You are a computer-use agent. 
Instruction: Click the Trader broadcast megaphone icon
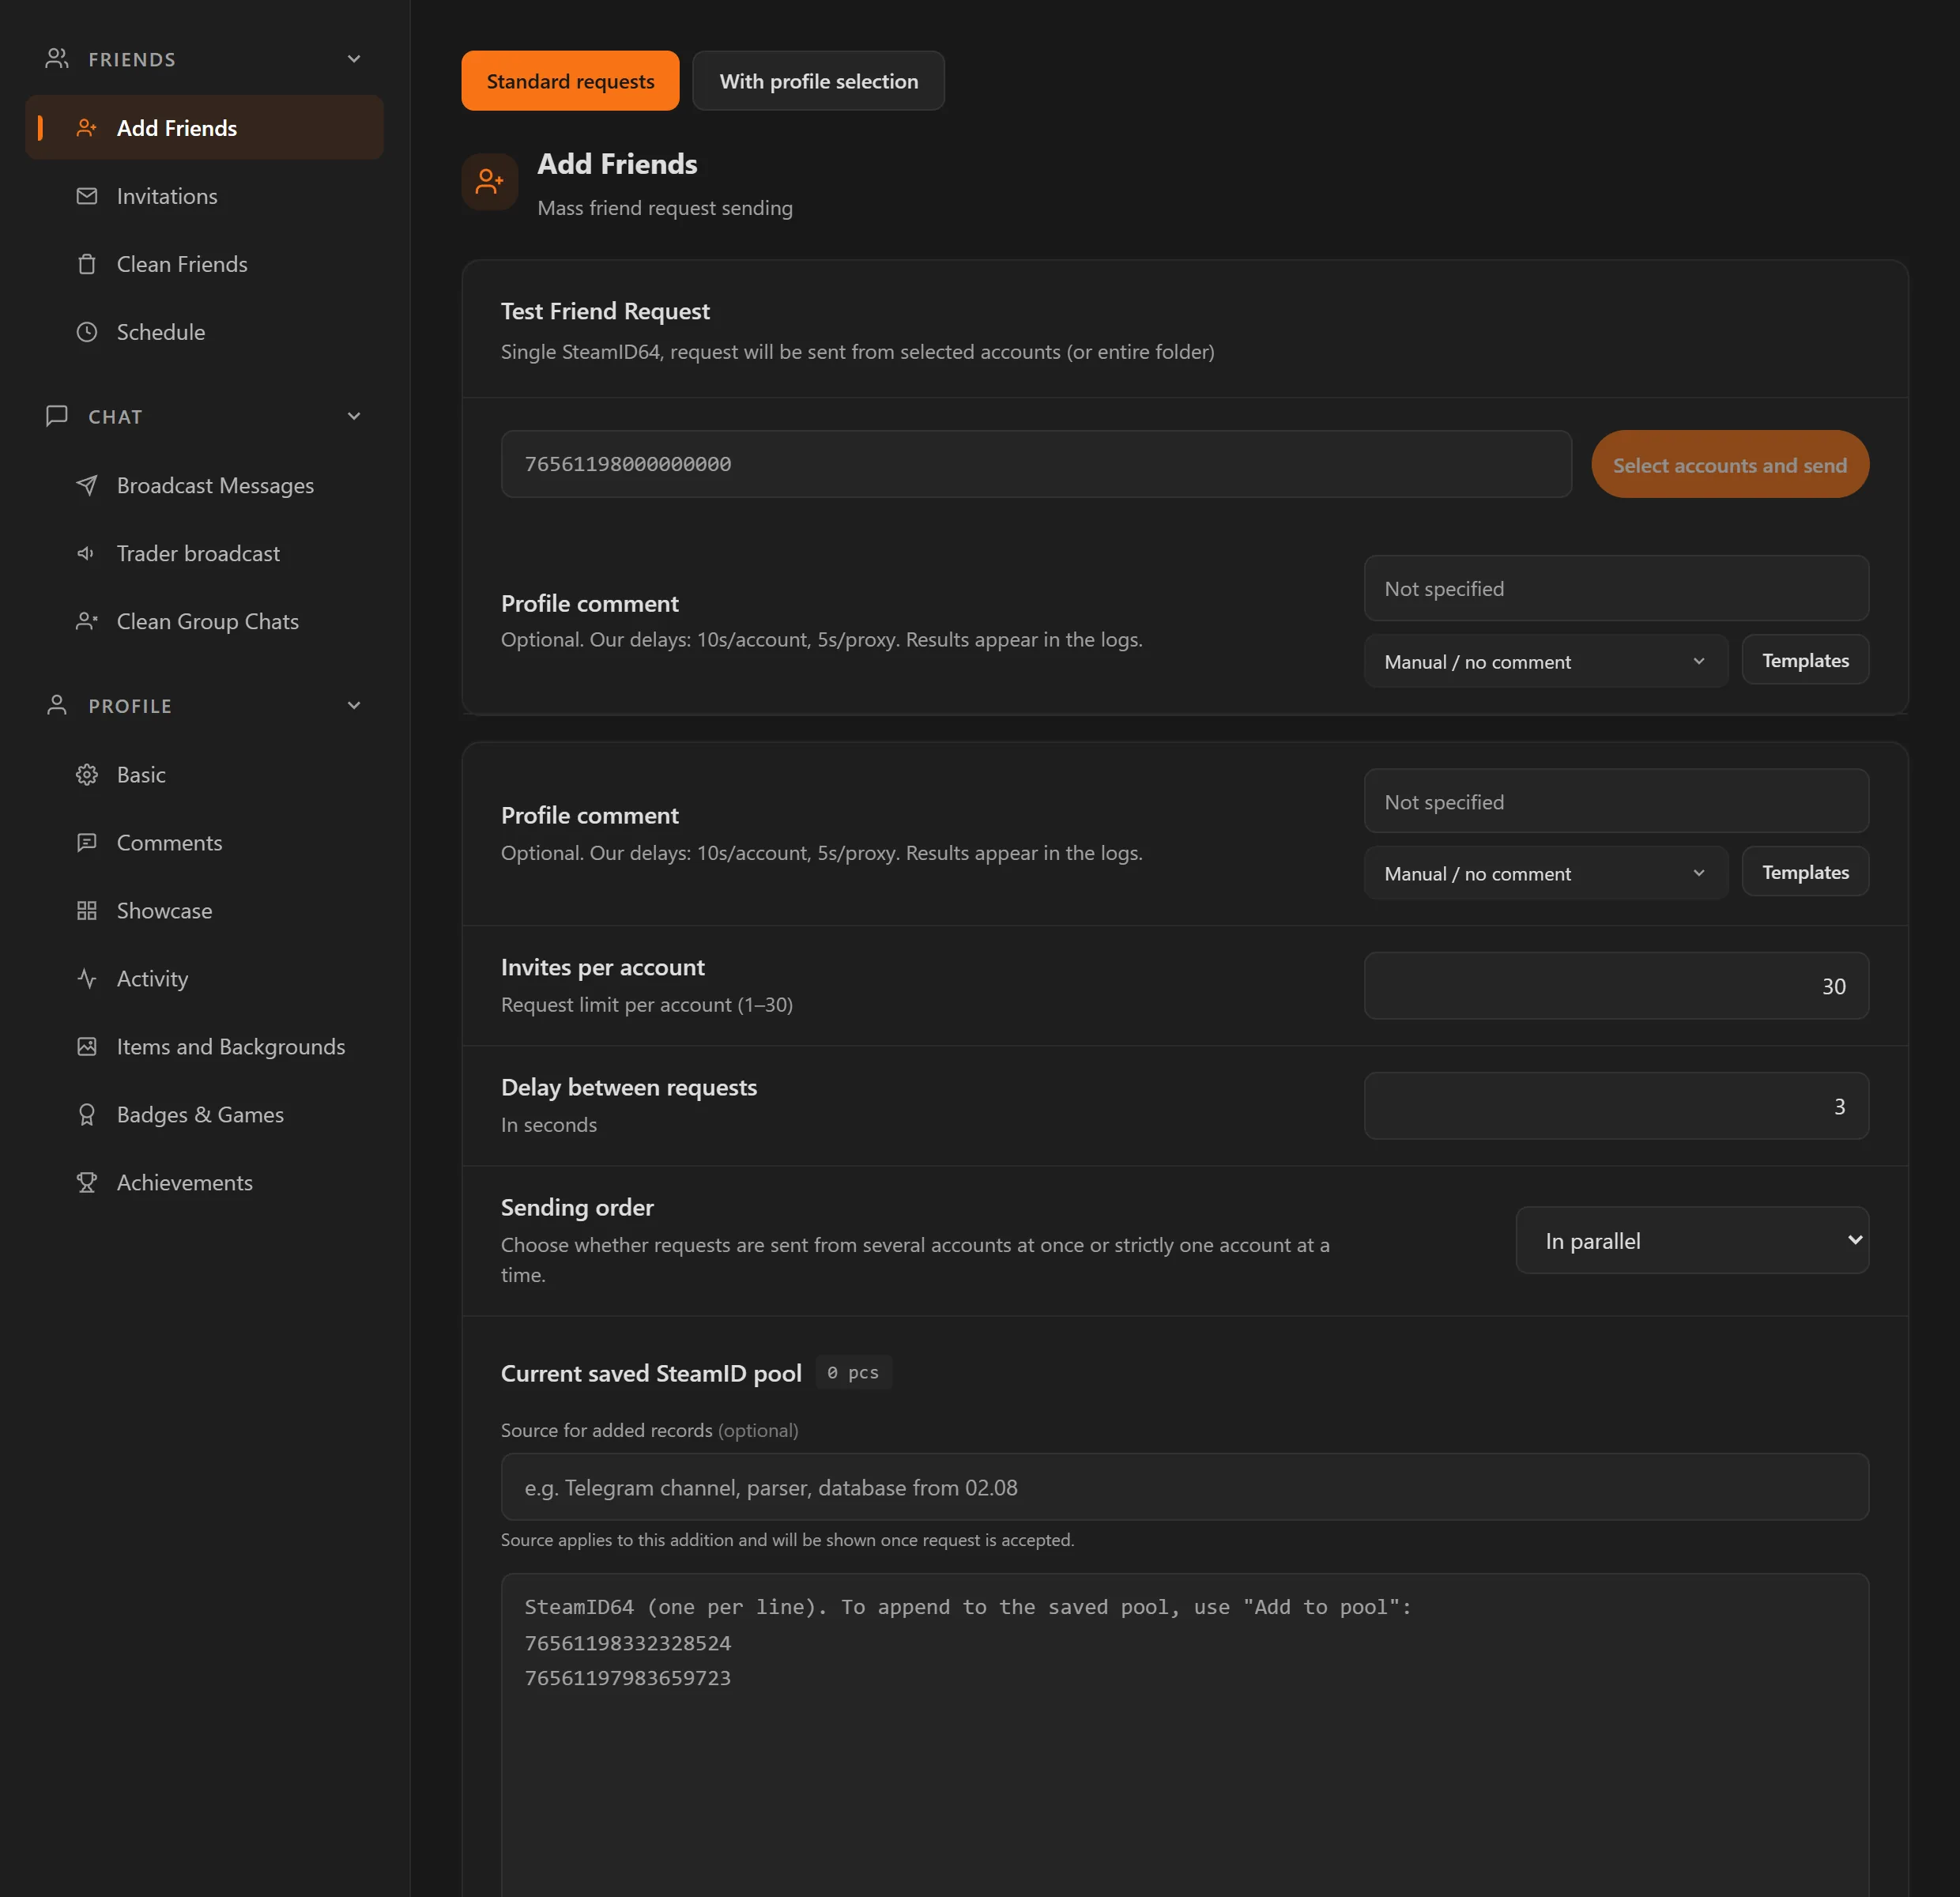87,553
